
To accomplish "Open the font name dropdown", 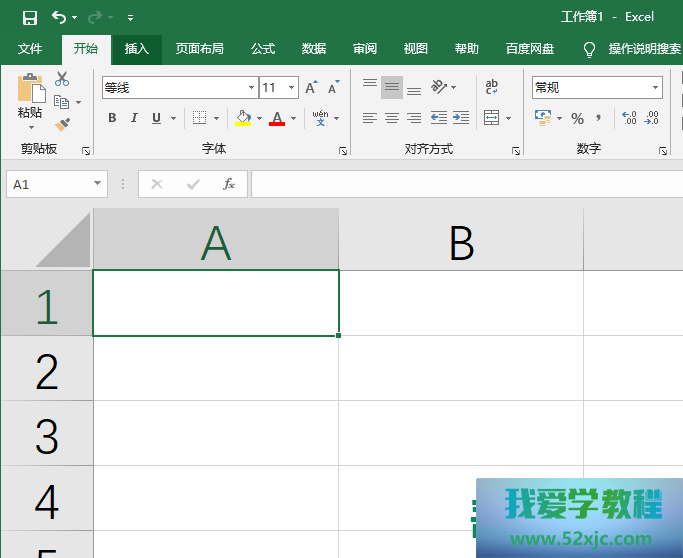I will click(x=251, y=88).
